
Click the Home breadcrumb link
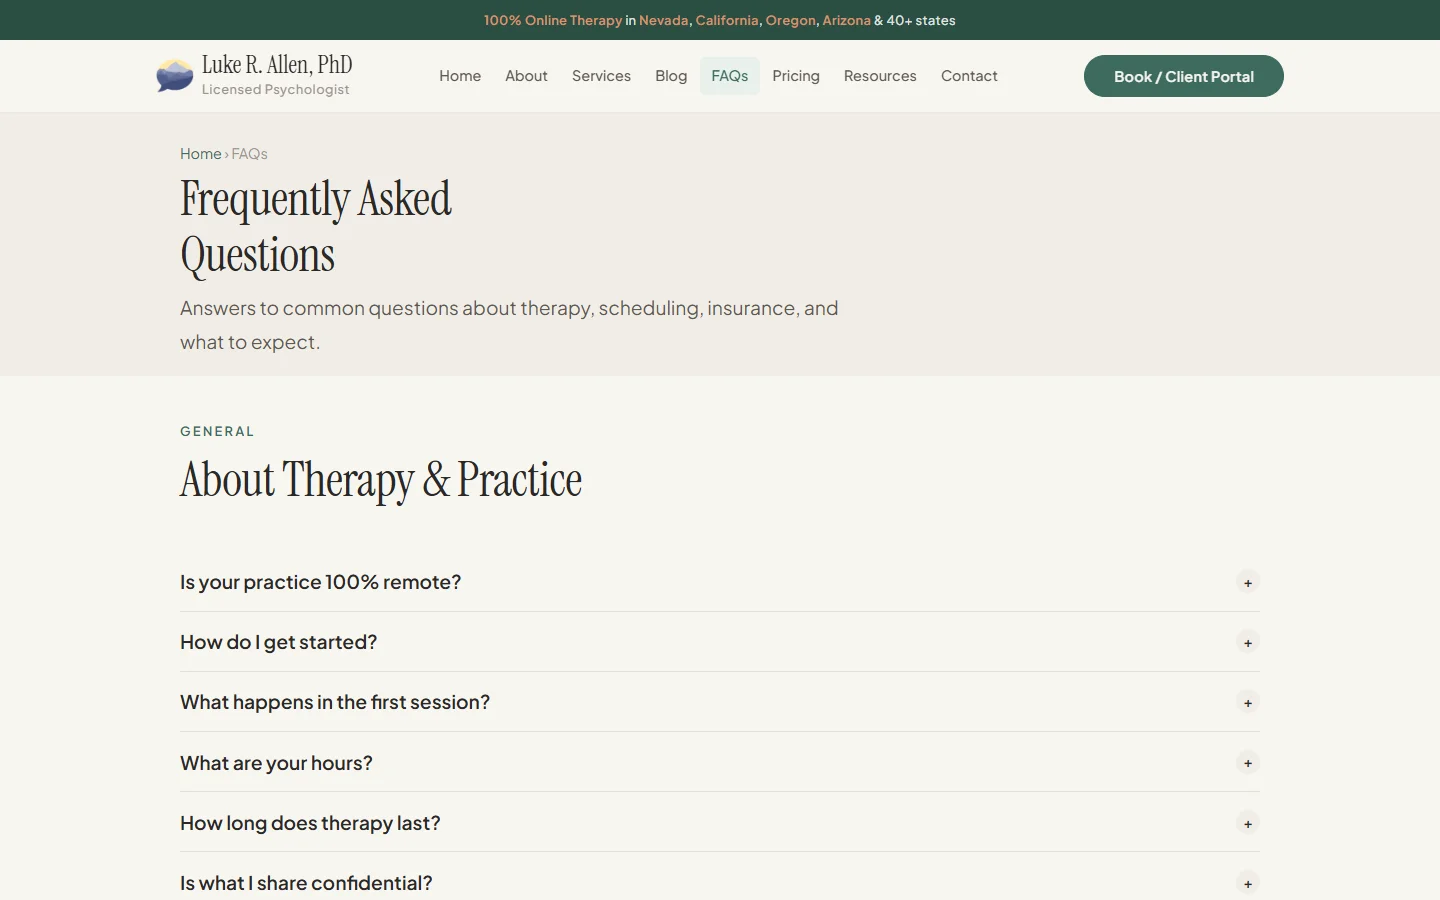200,154
